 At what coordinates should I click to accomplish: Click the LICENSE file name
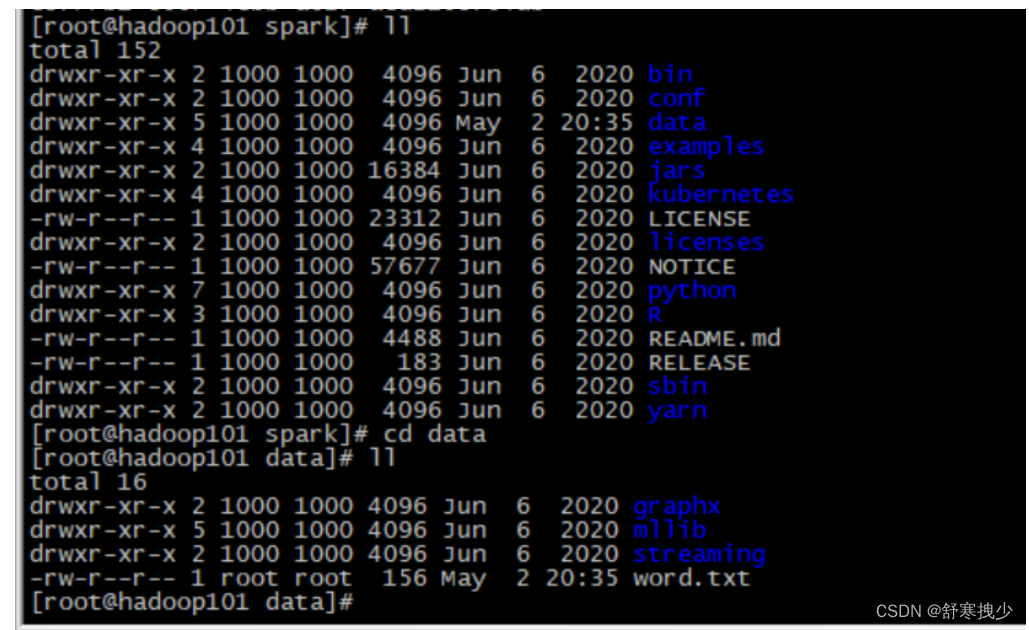pyautogui.click(x=699, y=219)
